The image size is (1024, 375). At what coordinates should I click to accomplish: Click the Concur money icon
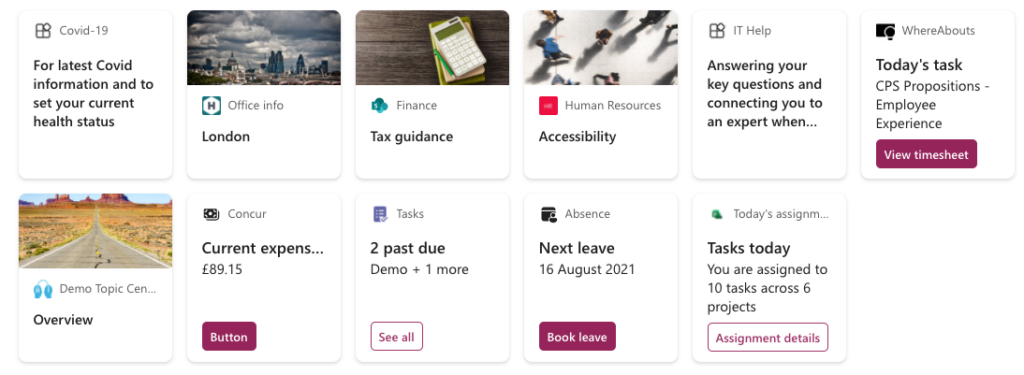pyautogui.click(x=211, y=214)
